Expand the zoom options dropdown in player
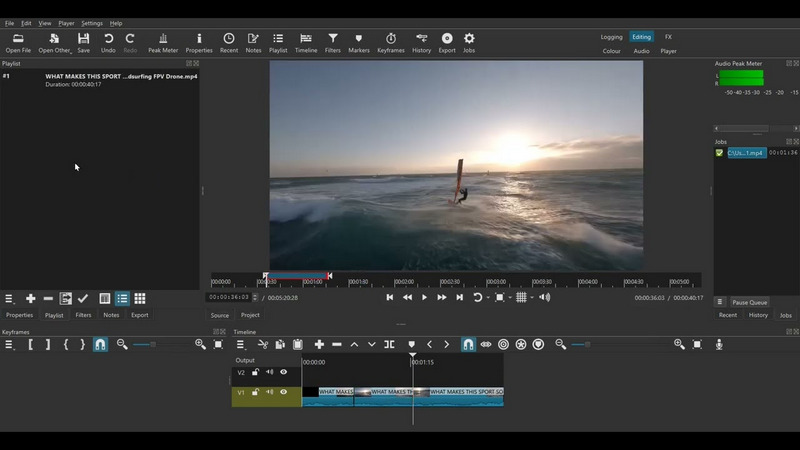This screenshot has width=800, height=450. click(x=510, y=297)
